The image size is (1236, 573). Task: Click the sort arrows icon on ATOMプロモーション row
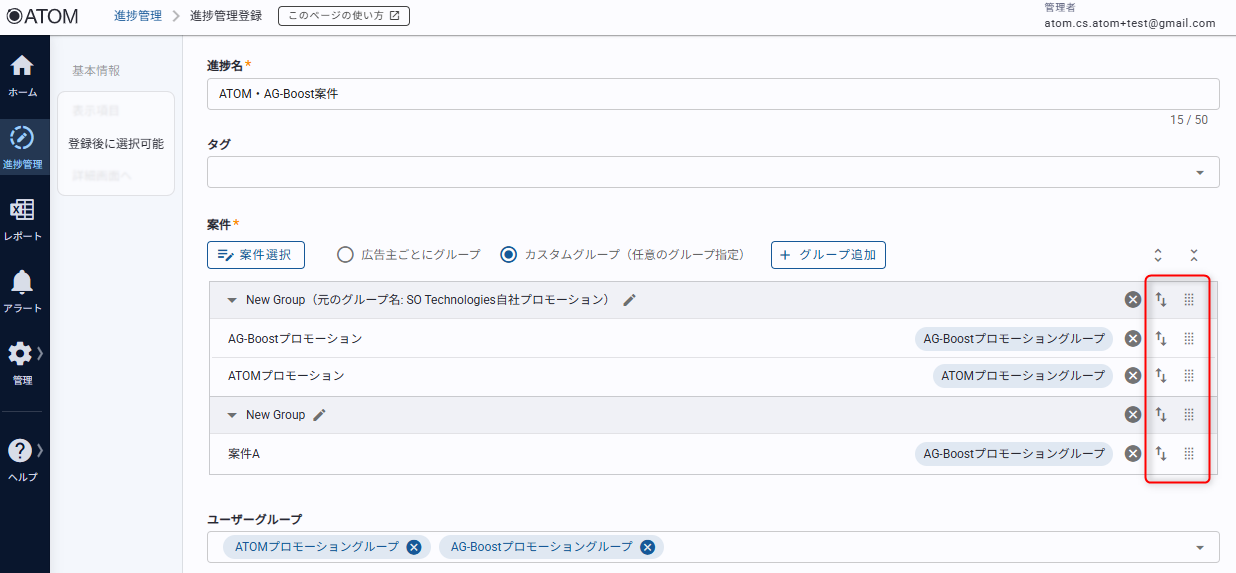click(1161, 376)
